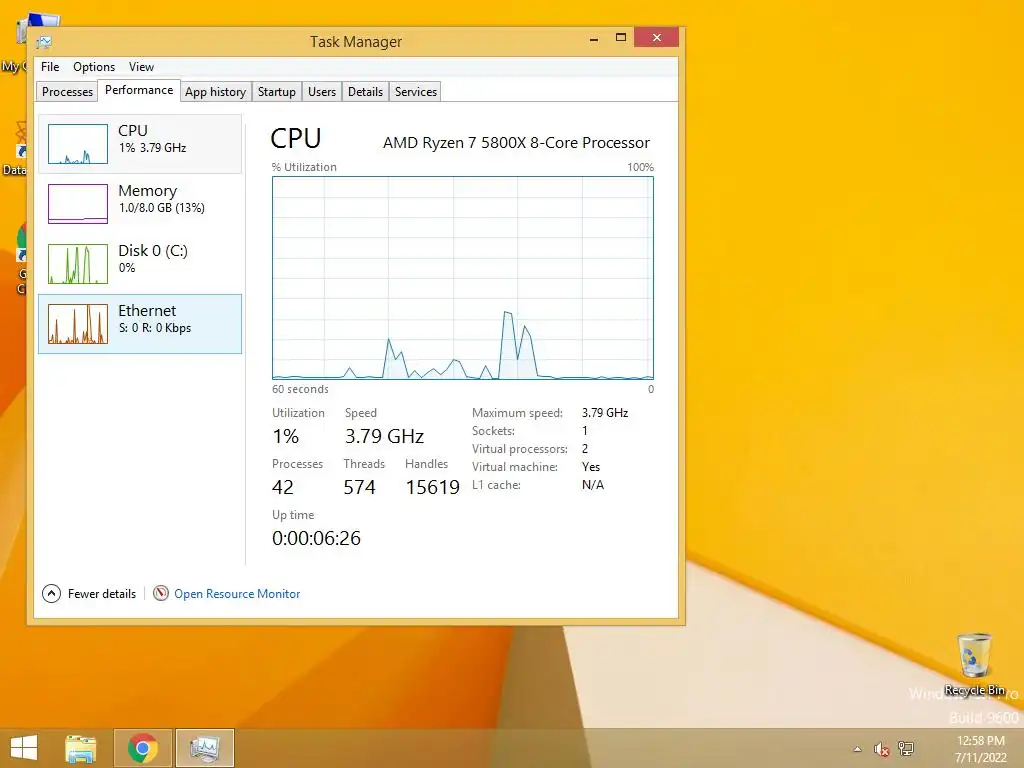Image resolution: width=1024 pixels, height=768 pixels.
Task: Close the Task Manager window
Action: point(656,37)
